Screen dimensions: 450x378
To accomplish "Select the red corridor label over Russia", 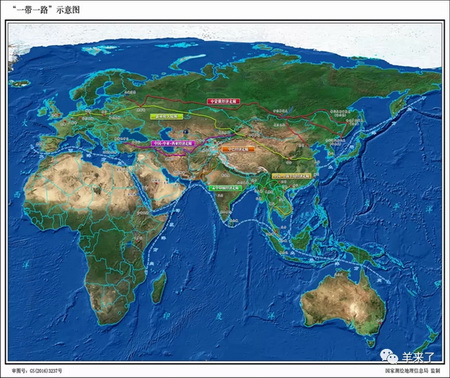I will [x=223, y=101].
